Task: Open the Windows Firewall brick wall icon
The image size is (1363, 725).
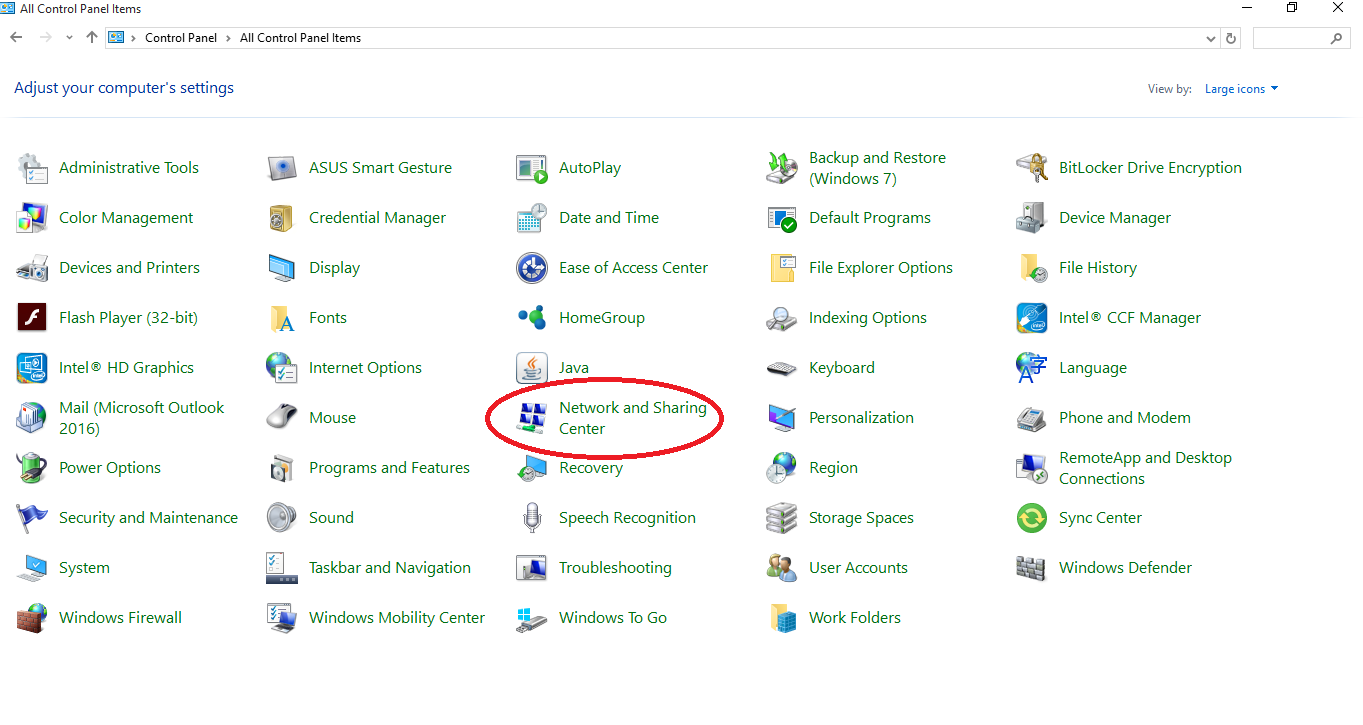Action: coord(32,618)
